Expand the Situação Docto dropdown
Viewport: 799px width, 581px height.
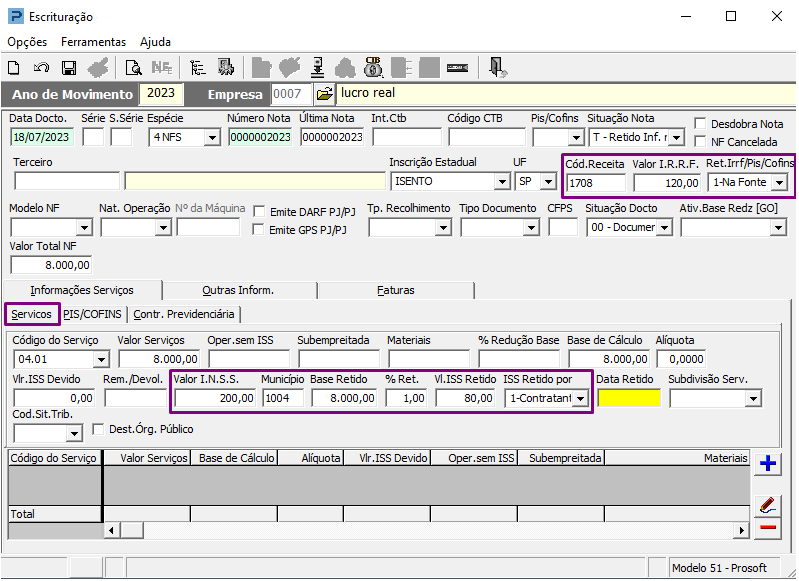click(664, 227)
